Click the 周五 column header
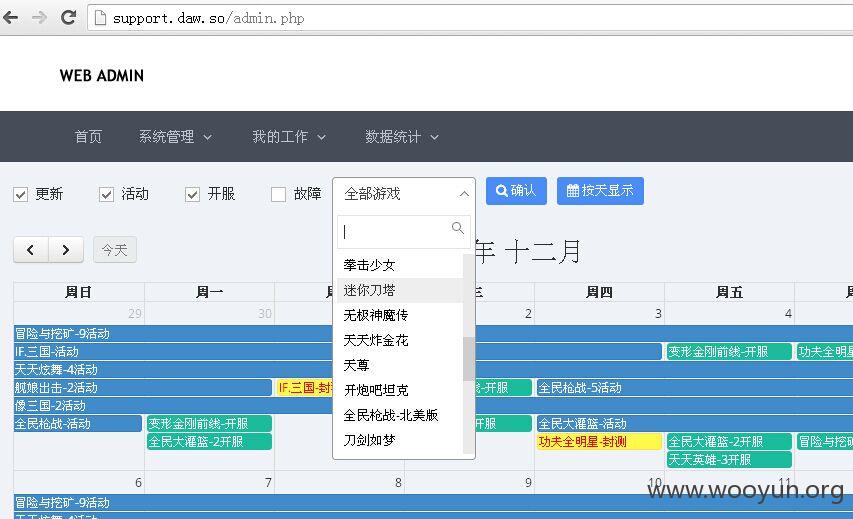This screenshot has width=853, height=519. click(729, 292)
